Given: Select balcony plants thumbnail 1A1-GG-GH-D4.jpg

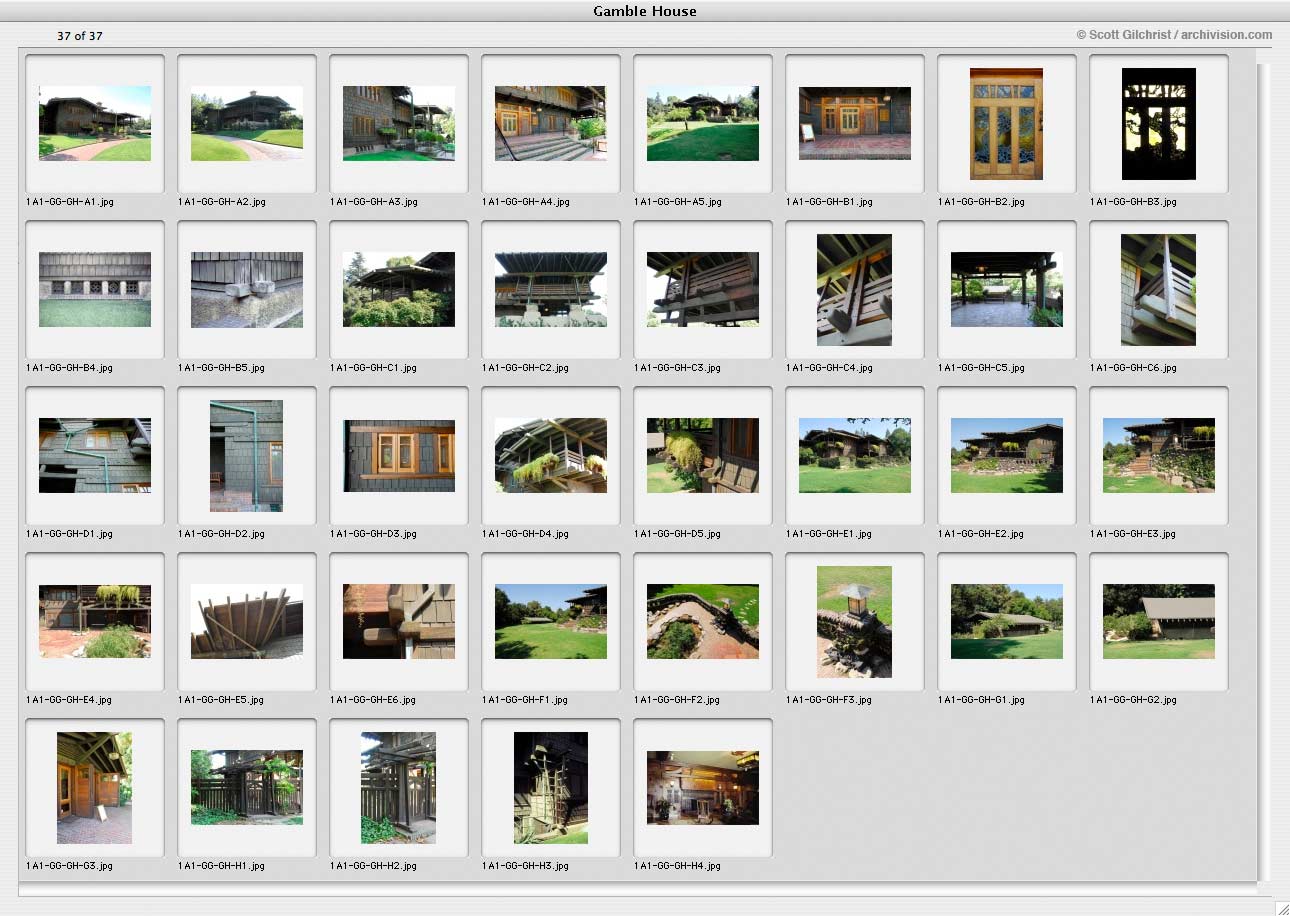Looking at the screenshot, I should click(551, 455).
